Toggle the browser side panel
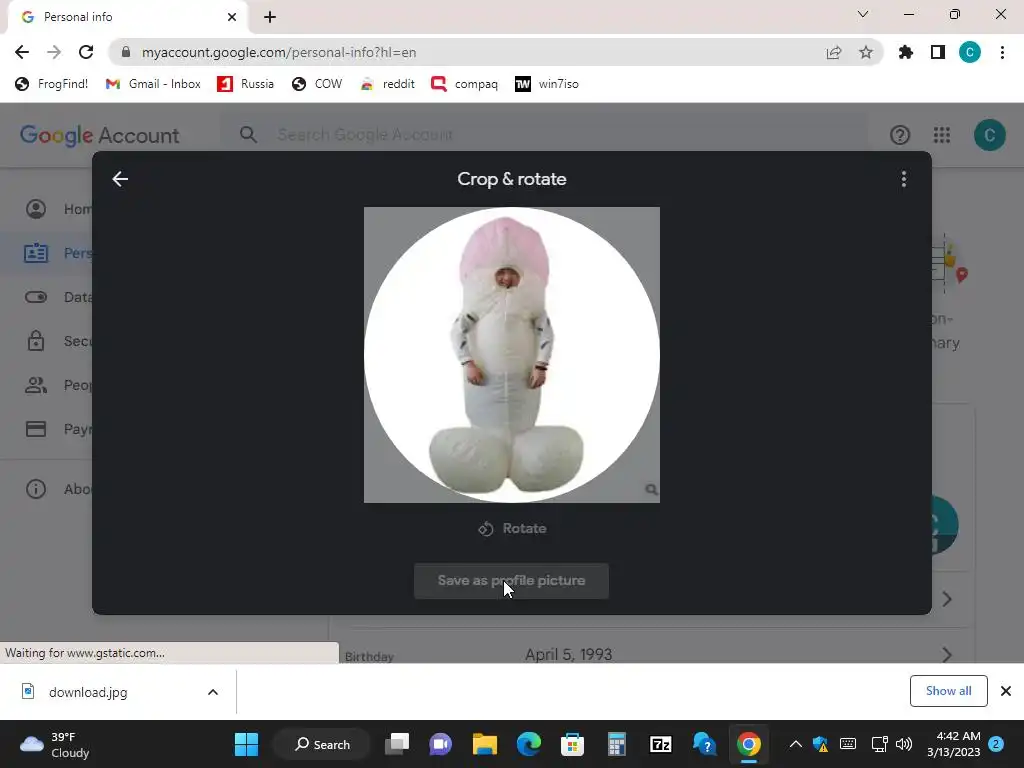 click(x=938, y=52)
